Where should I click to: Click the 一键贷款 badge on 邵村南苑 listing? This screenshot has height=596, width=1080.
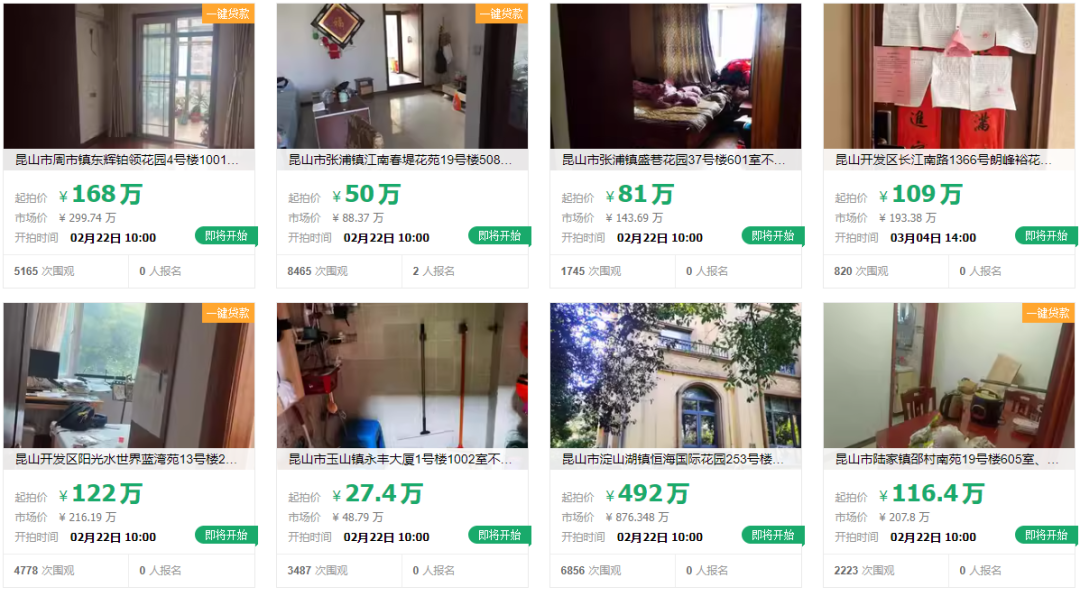click(1048, 313)
